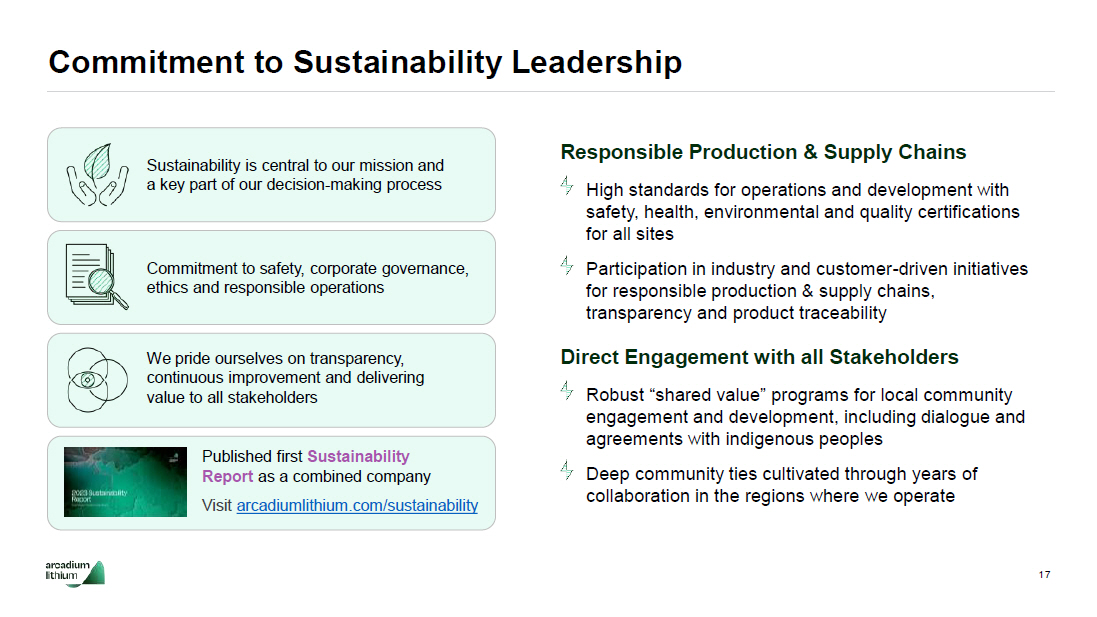Click text 'value to all stakeholders'
This screenshot has height=617, width=1097.
pos(232,397)
